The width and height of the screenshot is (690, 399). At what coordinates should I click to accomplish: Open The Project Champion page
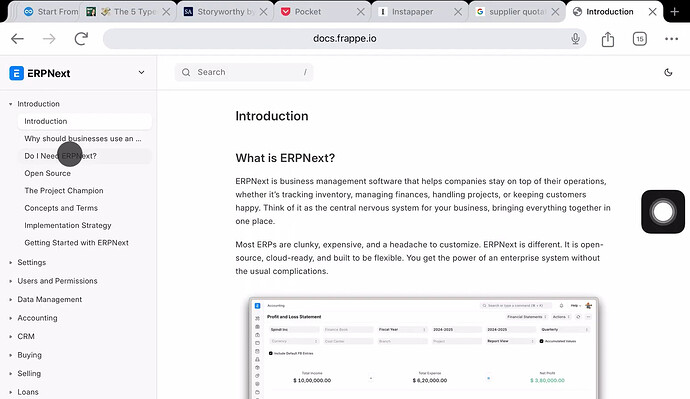click(x=84, y=190)
